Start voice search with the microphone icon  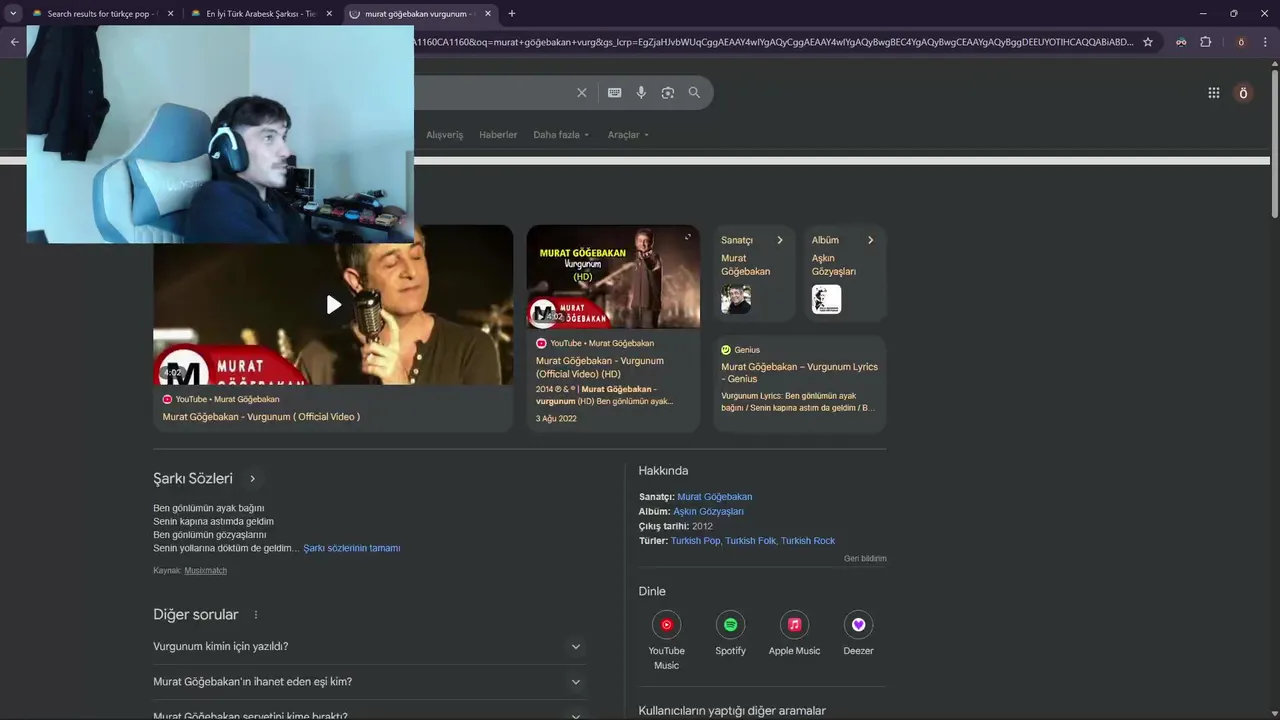point(641,93)
